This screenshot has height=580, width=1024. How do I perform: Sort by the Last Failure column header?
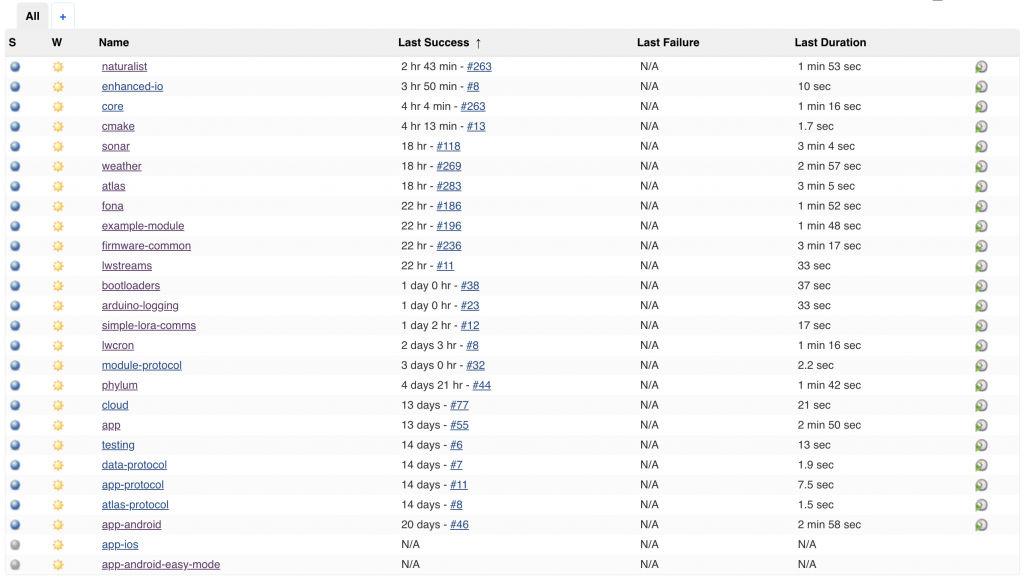point(668,43)
